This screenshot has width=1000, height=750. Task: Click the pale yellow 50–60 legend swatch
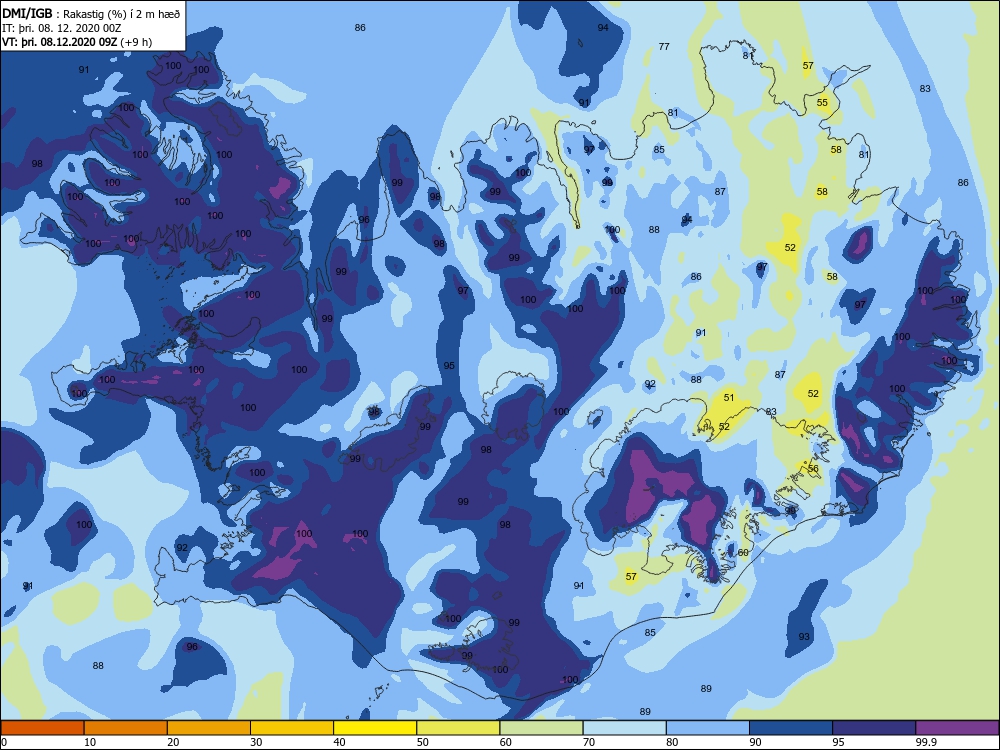pos(458,728)
